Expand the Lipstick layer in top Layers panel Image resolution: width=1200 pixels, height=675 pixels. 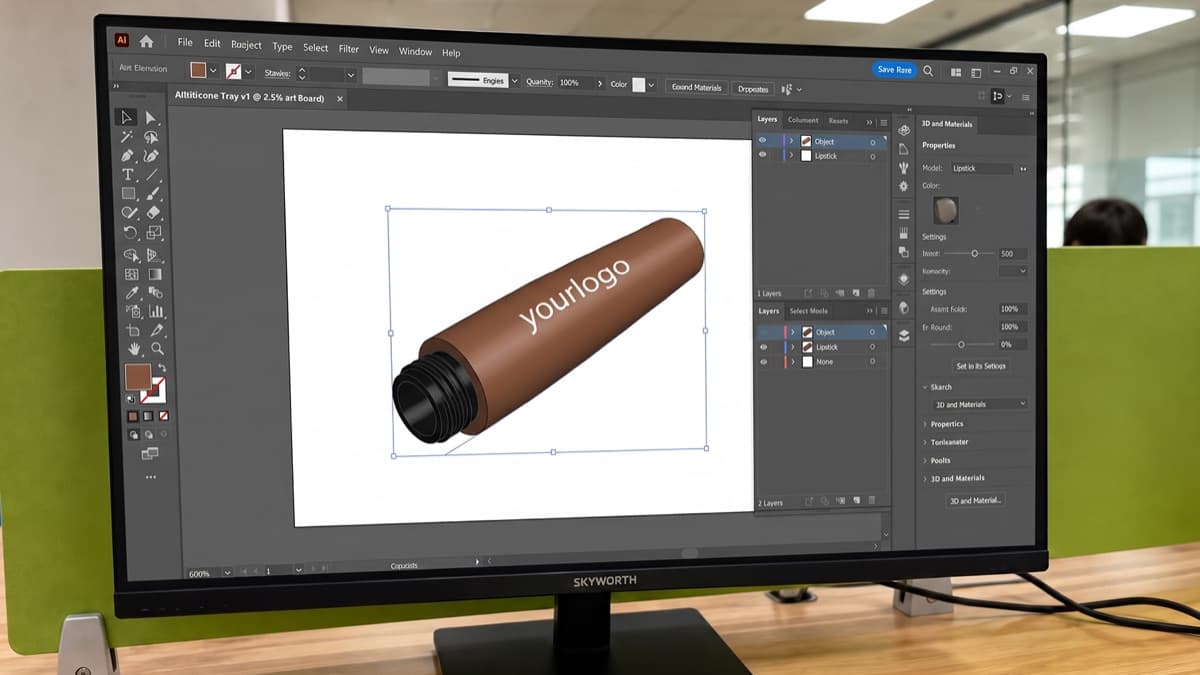tap(792, 155)
